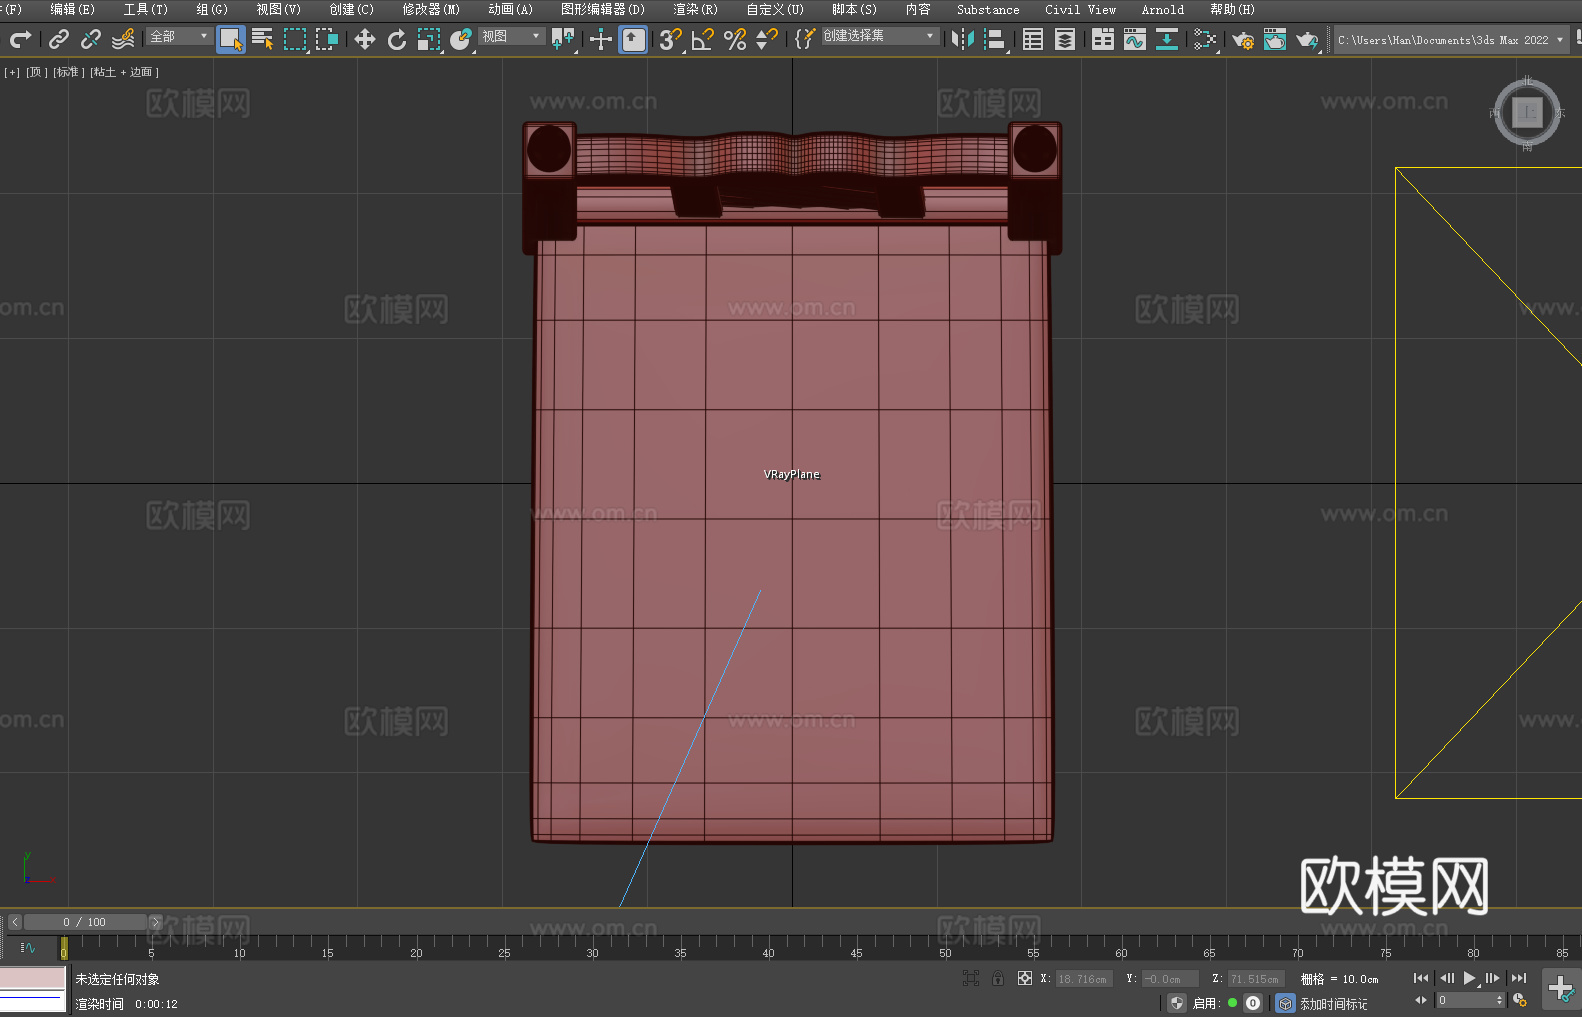Open Layer Explorer icon
Image resolution: width=1582 pixels, height=1017 pixels.
(x=1065, y=39)
